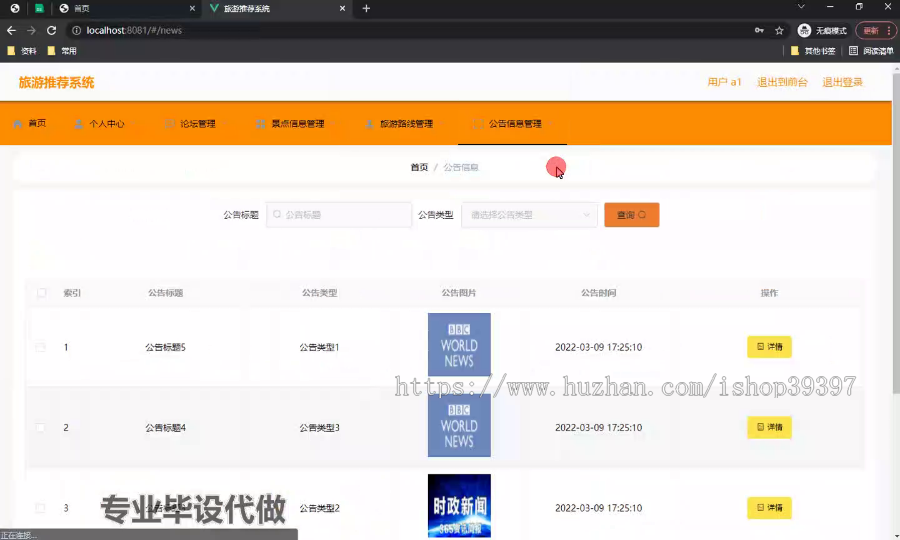The height and width of the screenshot is (540, 900).
Task: Go forward with the browser forward arrow
Action: 32,30
